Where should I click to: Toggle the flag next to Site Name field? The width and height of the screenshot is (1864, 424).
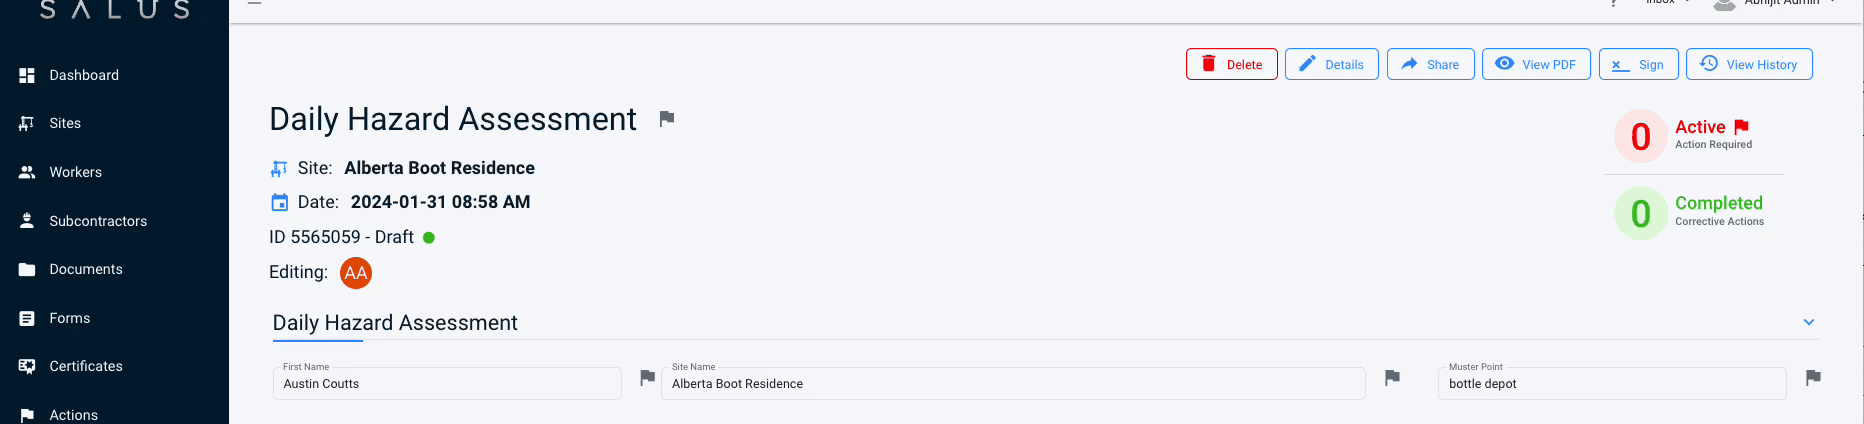(x=1392, y=377)
